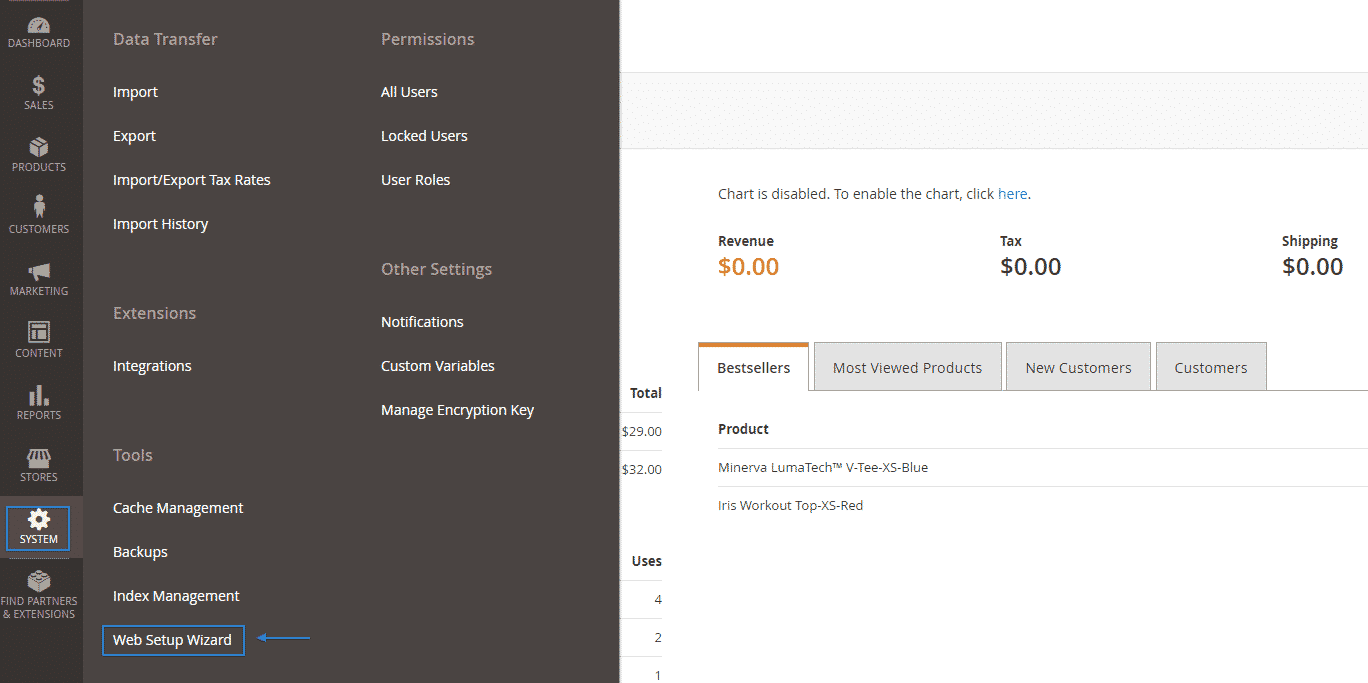Open the New Customers tab
Image resolution: width=1368 pixels, height=683 pixels.
click(x=1078, y=366)
